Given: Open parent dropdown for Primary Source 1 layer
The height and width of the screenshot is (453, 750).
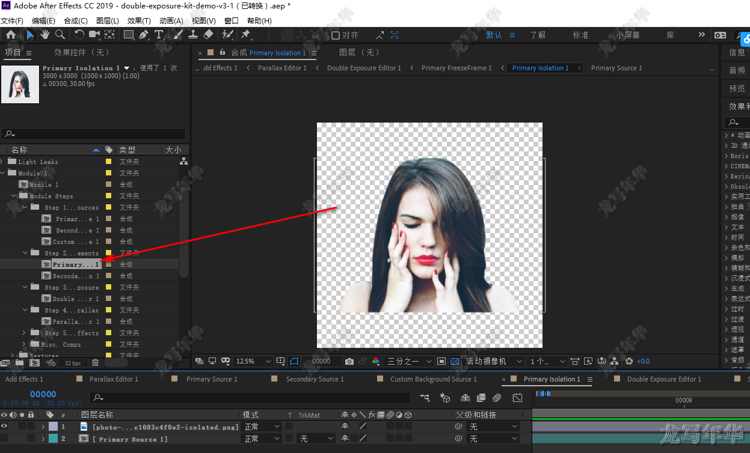Looking at the screenshot, I should pos(493,438).
